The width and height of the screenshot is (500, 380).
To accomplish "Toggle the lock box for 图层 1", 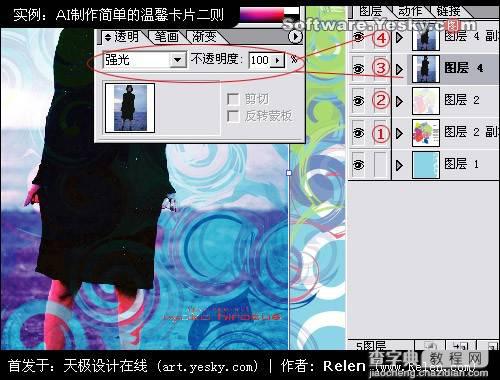I will 381,165.
